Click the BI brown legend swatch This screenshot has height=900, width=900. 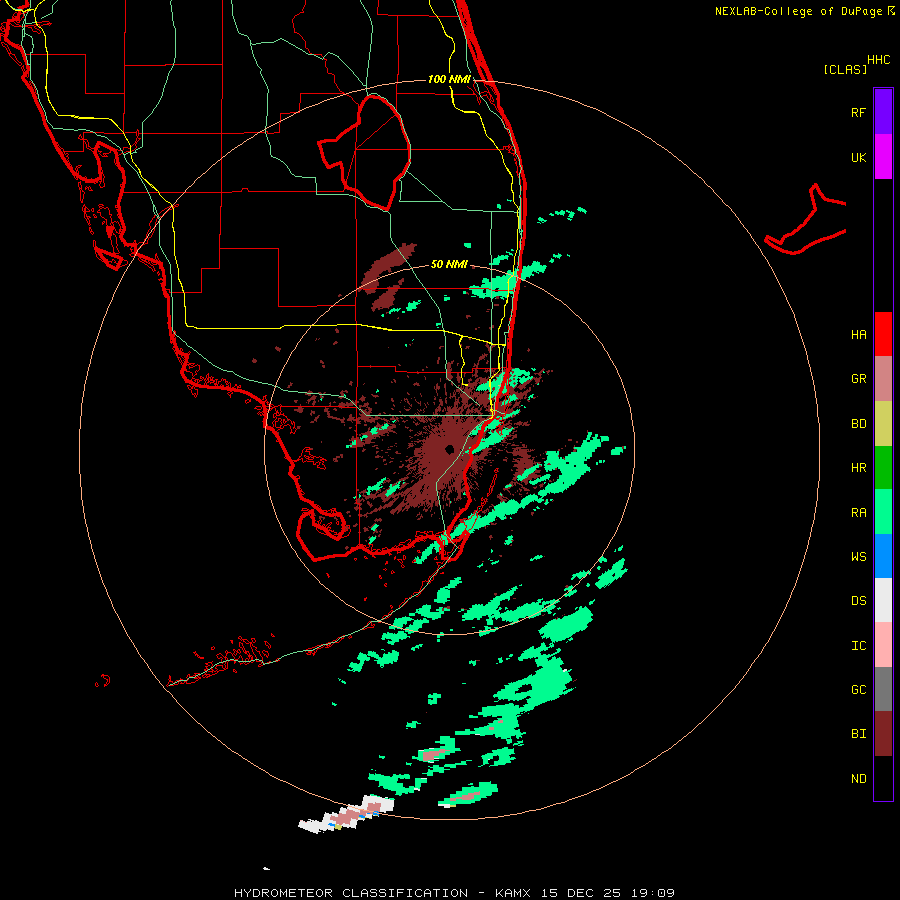point(883,734)
